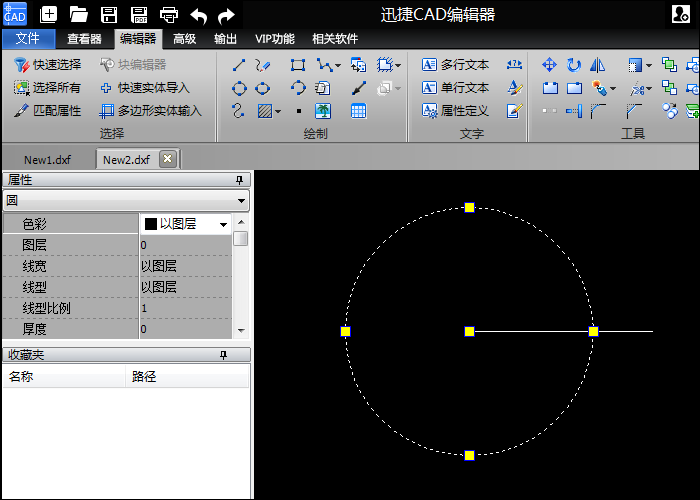This screenshot has height=500, width=700.
Task: Expand the Polyline tool dropdown arrow
Action: tap(338, 66)
